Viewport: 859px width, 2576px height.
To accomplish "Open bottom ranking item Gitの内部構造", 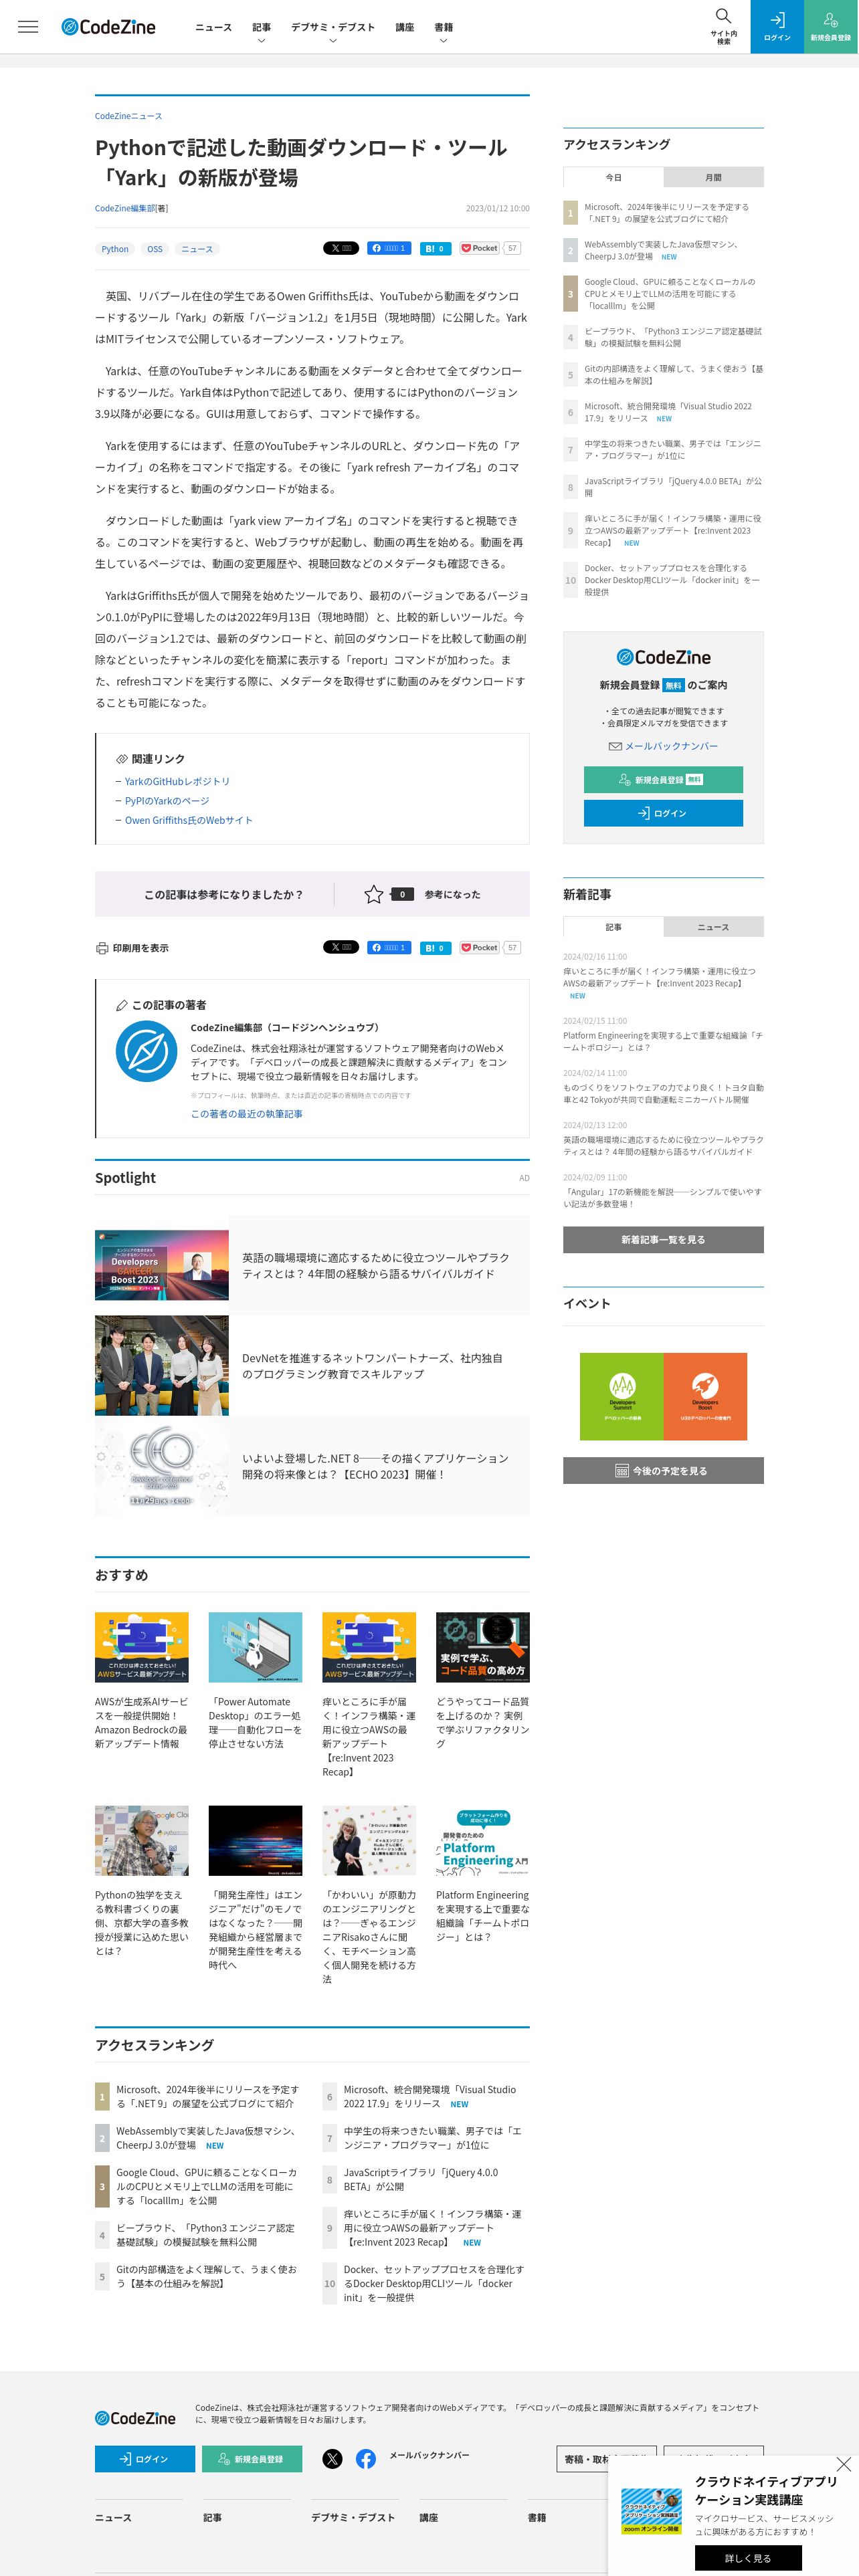I will tap(207, 2276).
